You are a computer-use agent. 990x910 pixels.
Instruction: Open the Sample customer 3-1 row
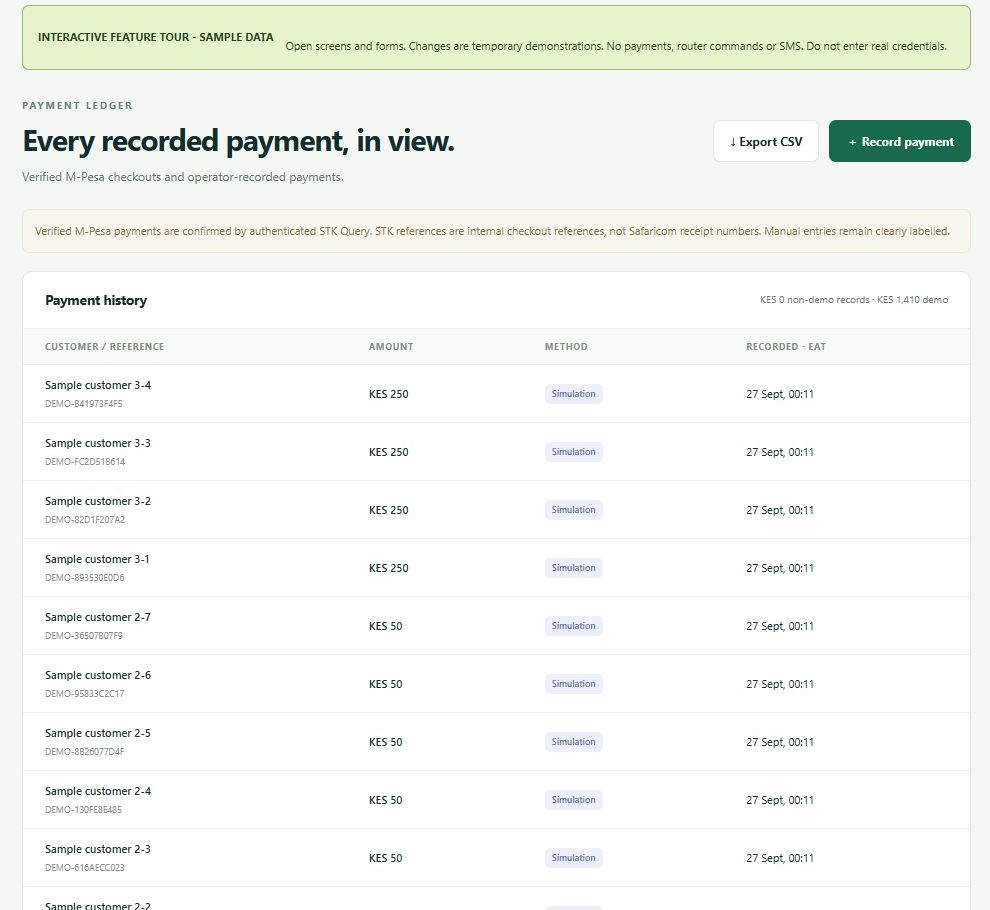[496, 568]
